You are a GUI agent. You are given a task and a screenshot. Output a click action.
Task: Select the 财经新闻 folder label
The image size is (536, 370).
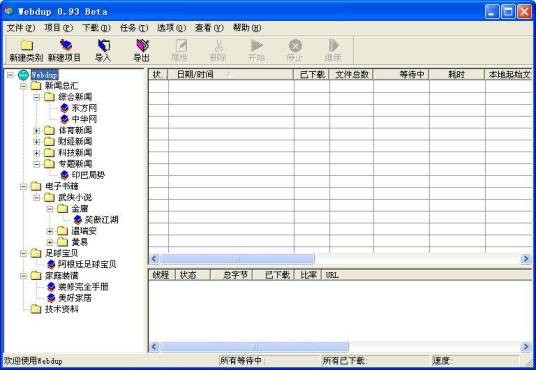click(x=75, y=142)
